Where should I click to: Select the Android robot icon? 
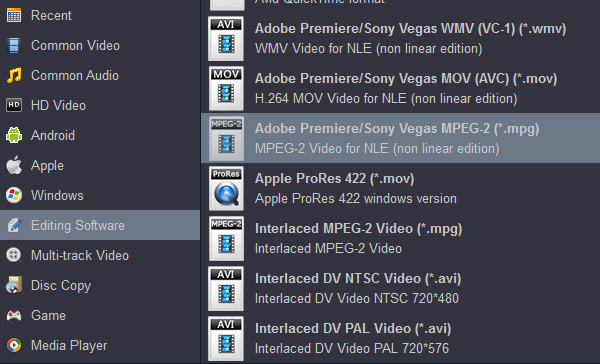pyautogui.click(x=14, y=135)
